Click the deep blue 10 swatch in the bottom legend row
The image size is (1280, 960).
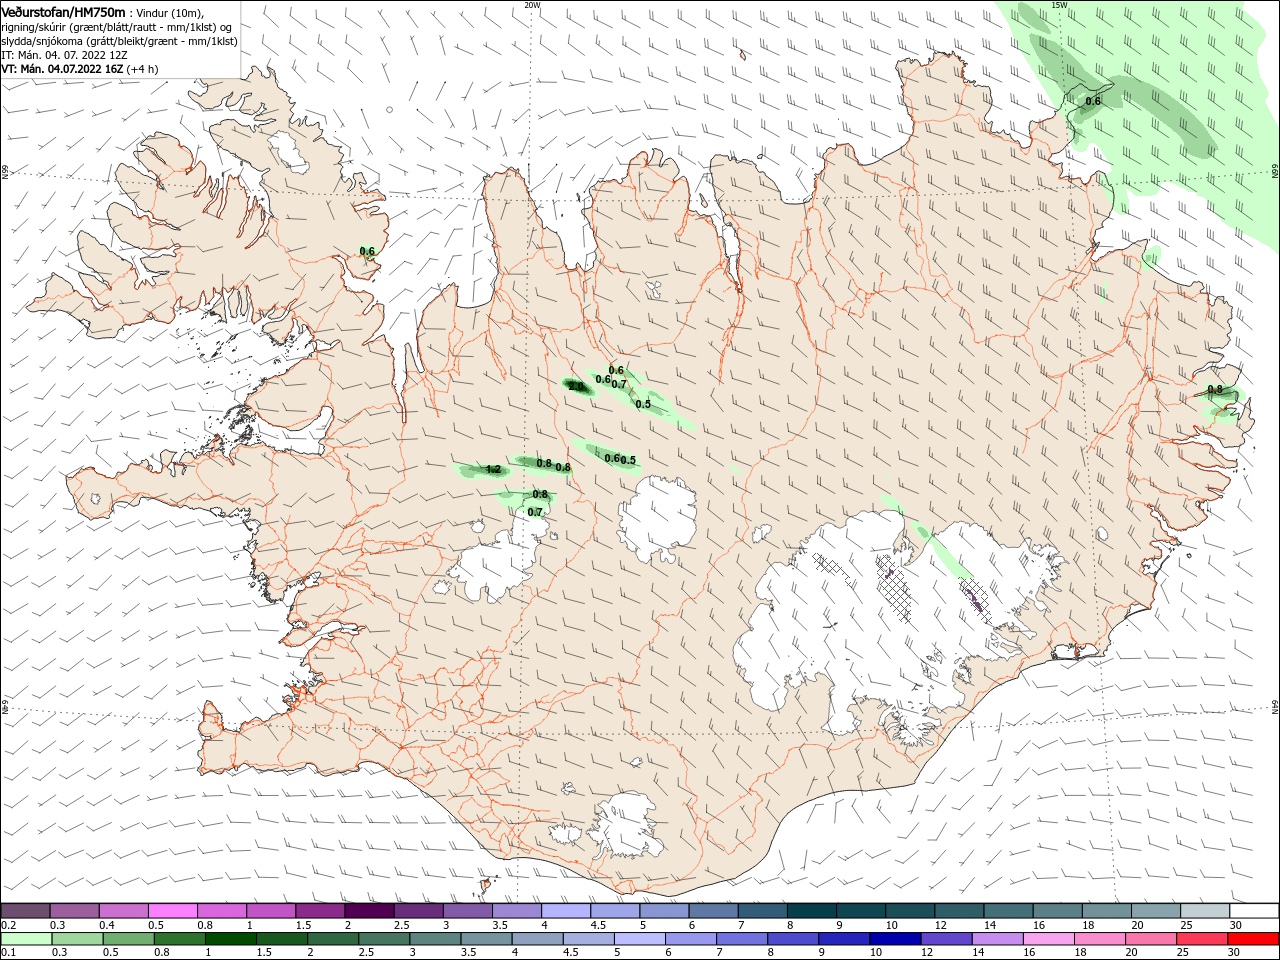(x=893, y=940)
